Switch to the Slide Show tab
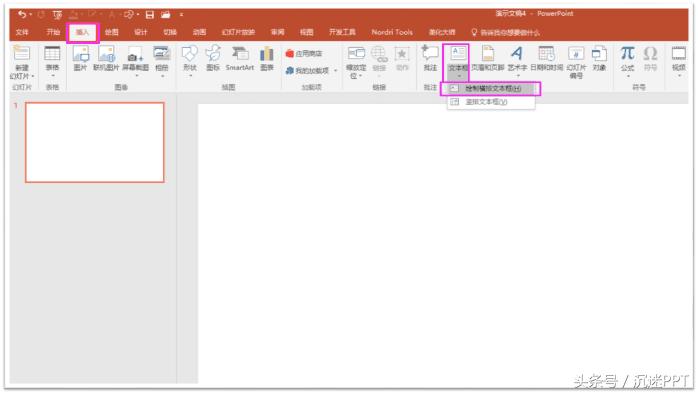The height and width of the screenshot is (394, 698). pos(238,32)
